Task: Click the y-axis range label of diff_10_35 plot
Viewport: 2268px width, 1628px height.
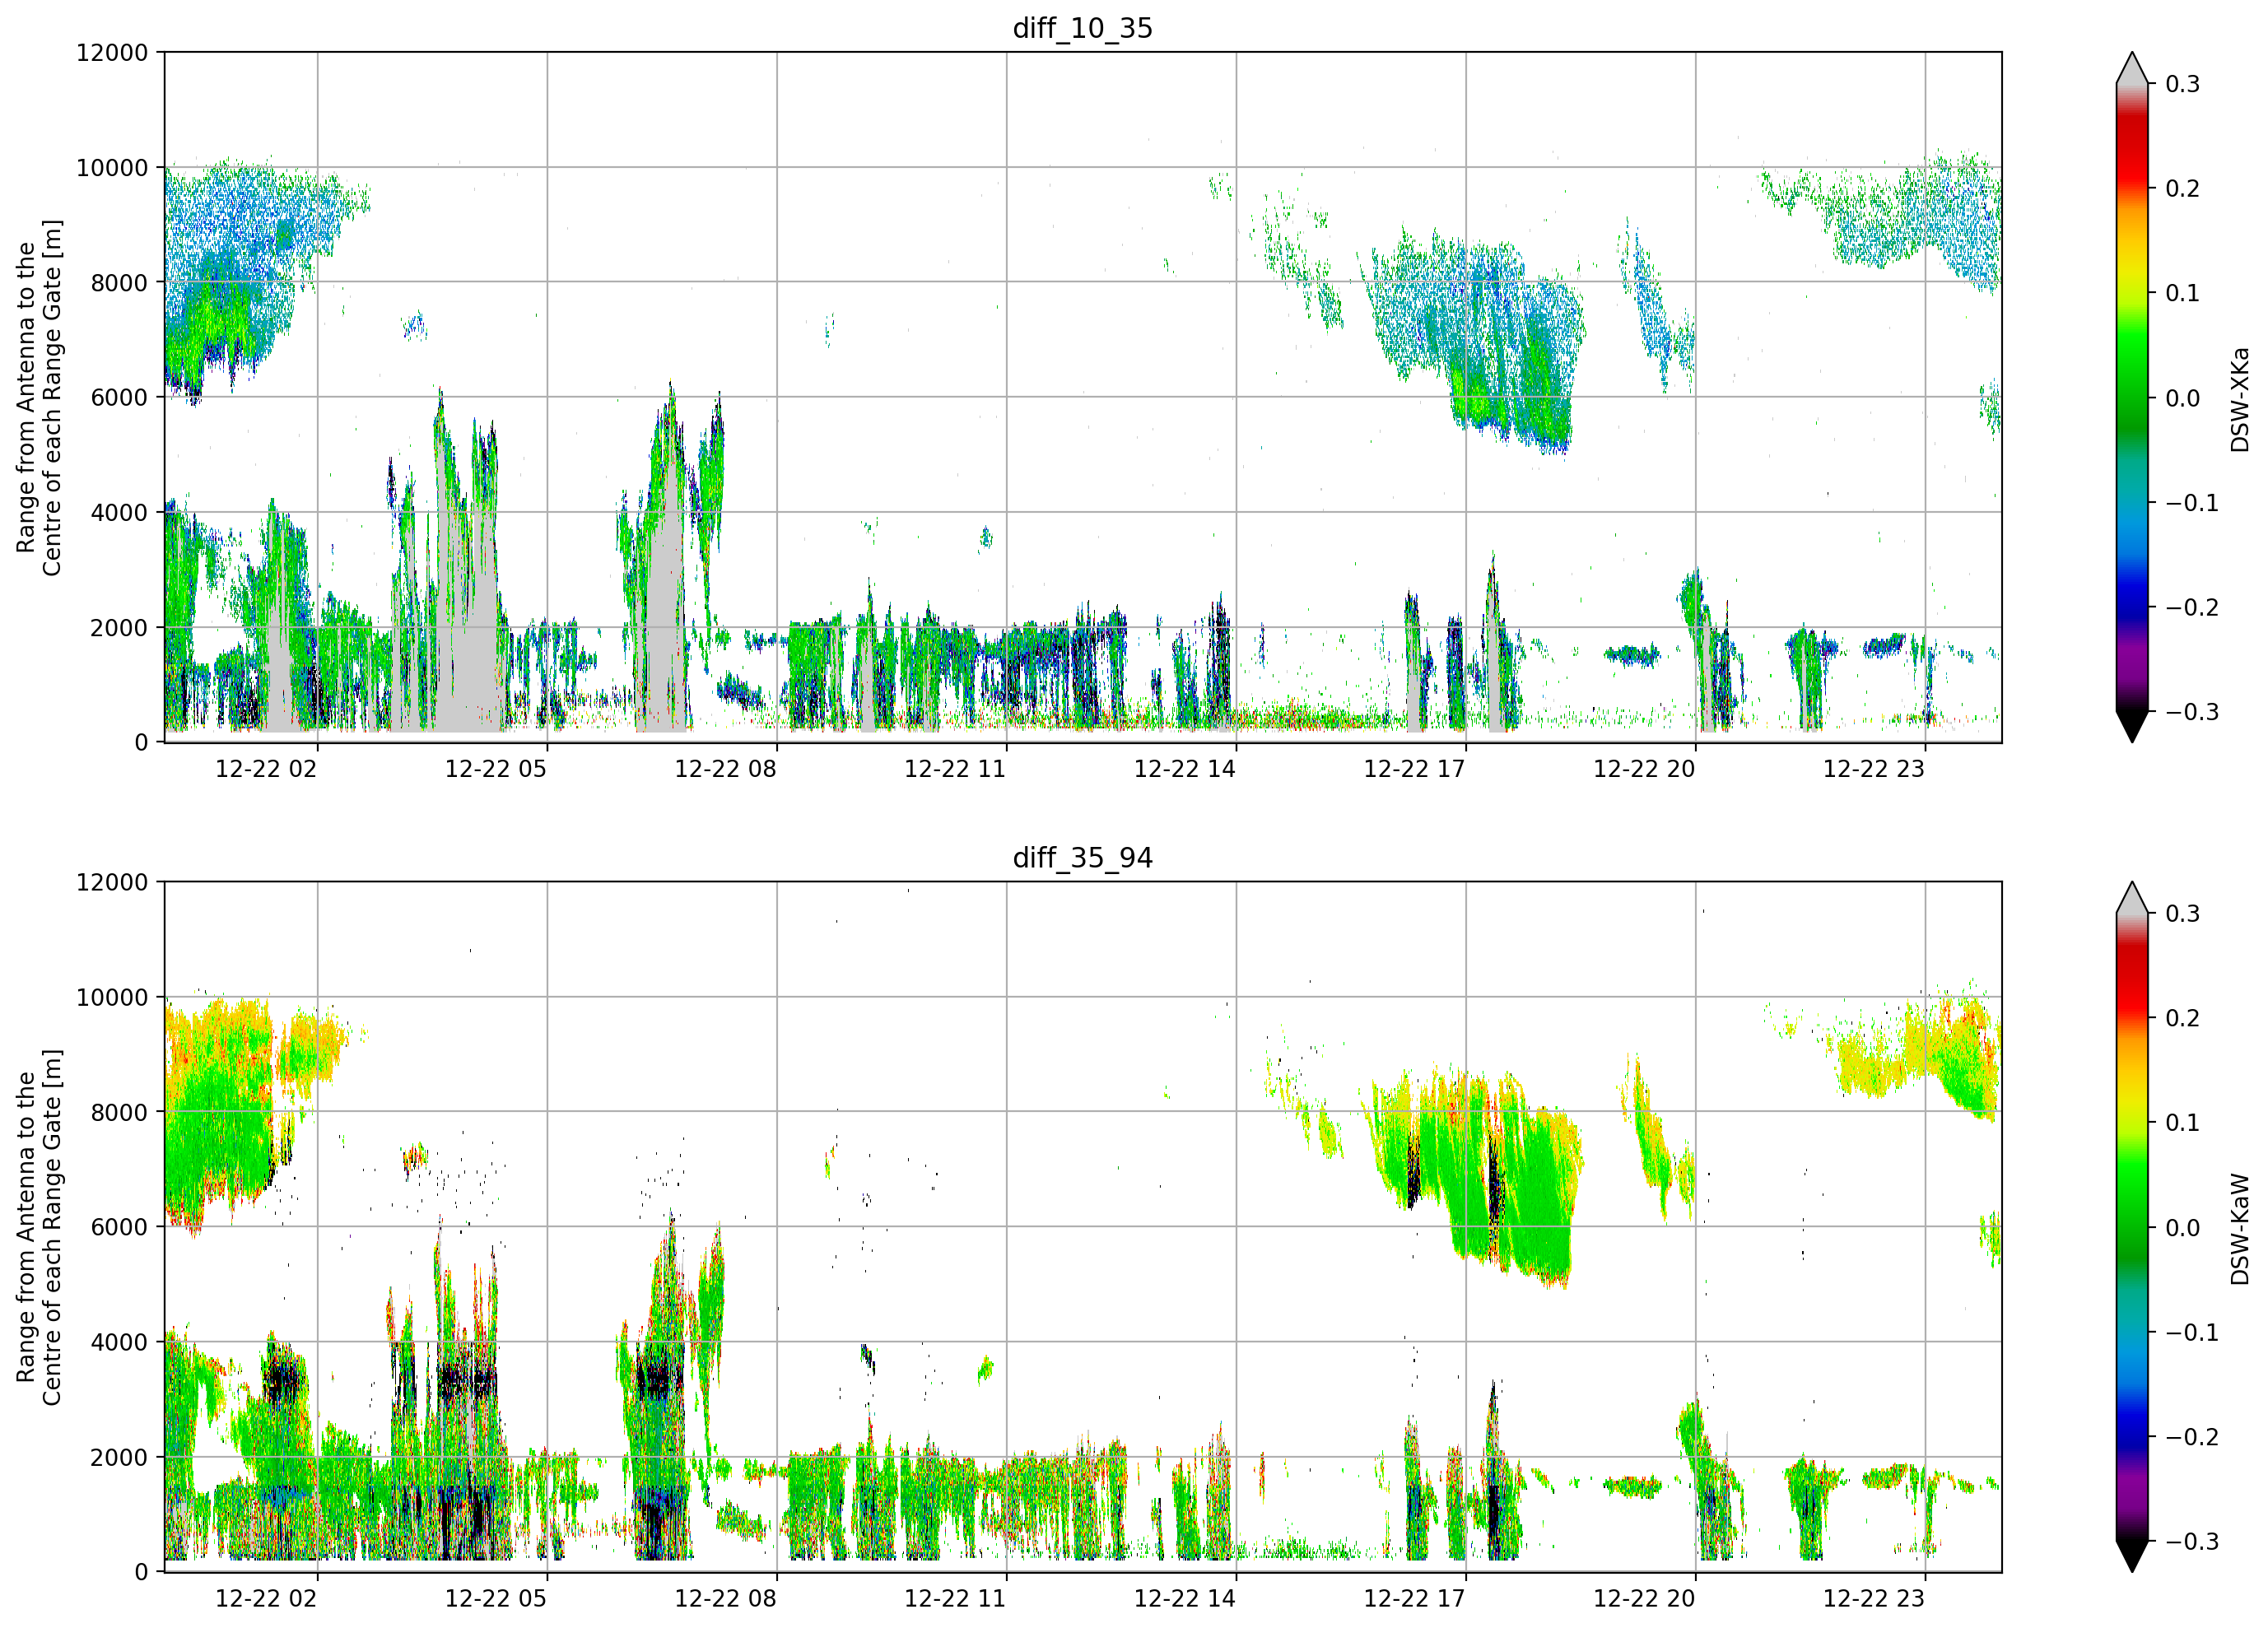Action: 39,397
